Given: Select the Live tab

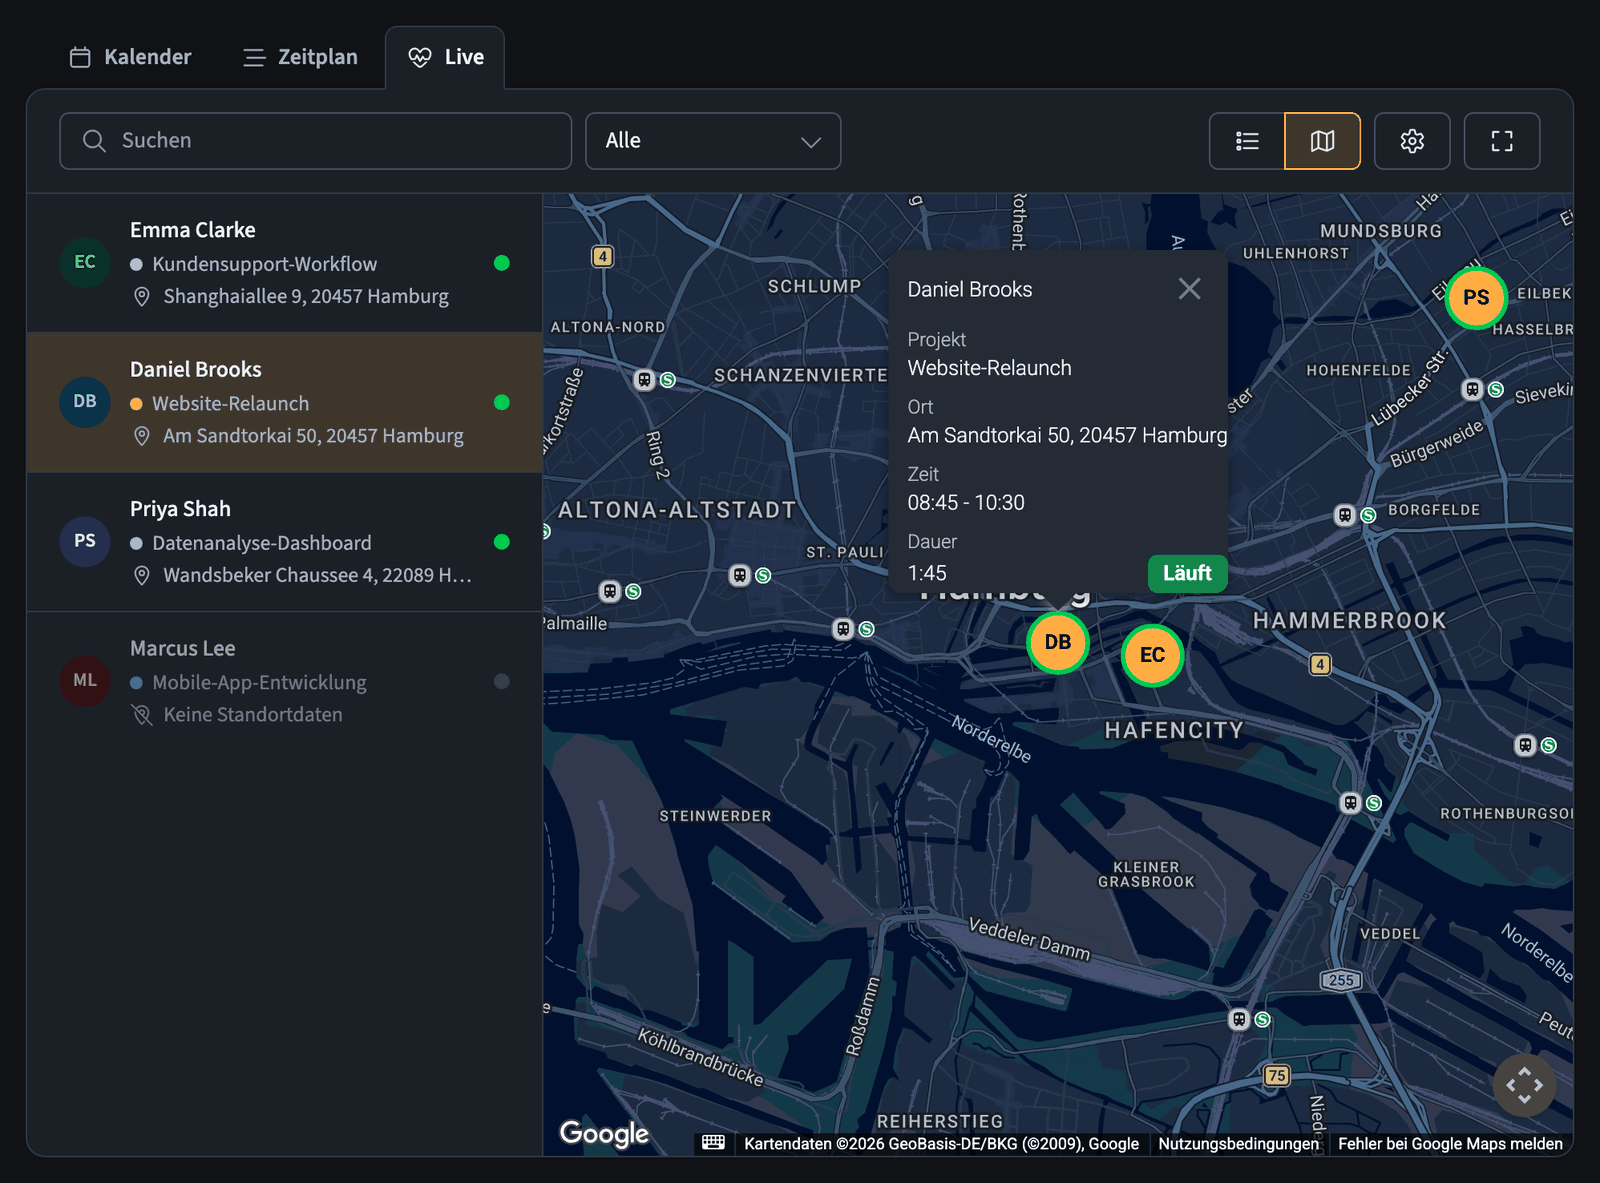Looking at the screenshot, I should click(446, 57).
